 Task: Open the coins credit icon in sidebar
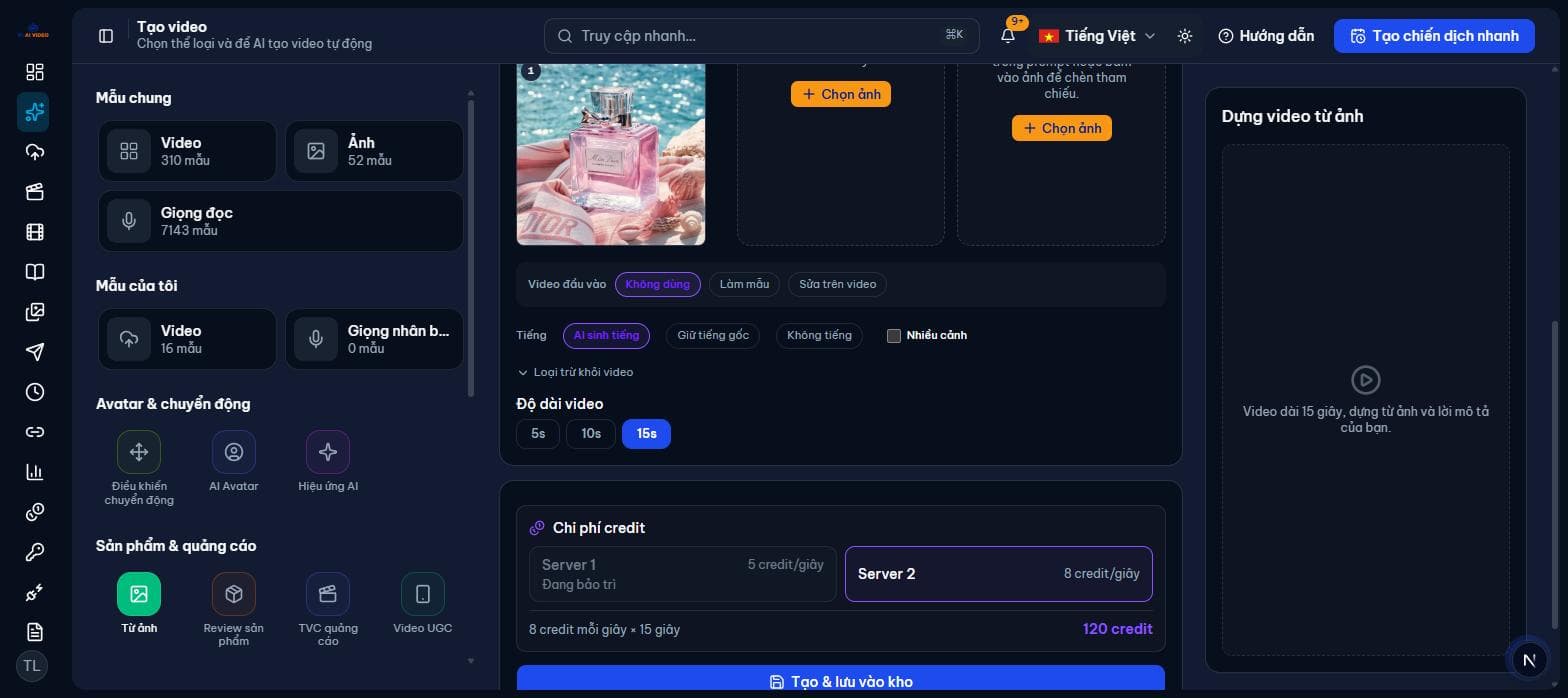pyautogui.click(x=35, y=512)
